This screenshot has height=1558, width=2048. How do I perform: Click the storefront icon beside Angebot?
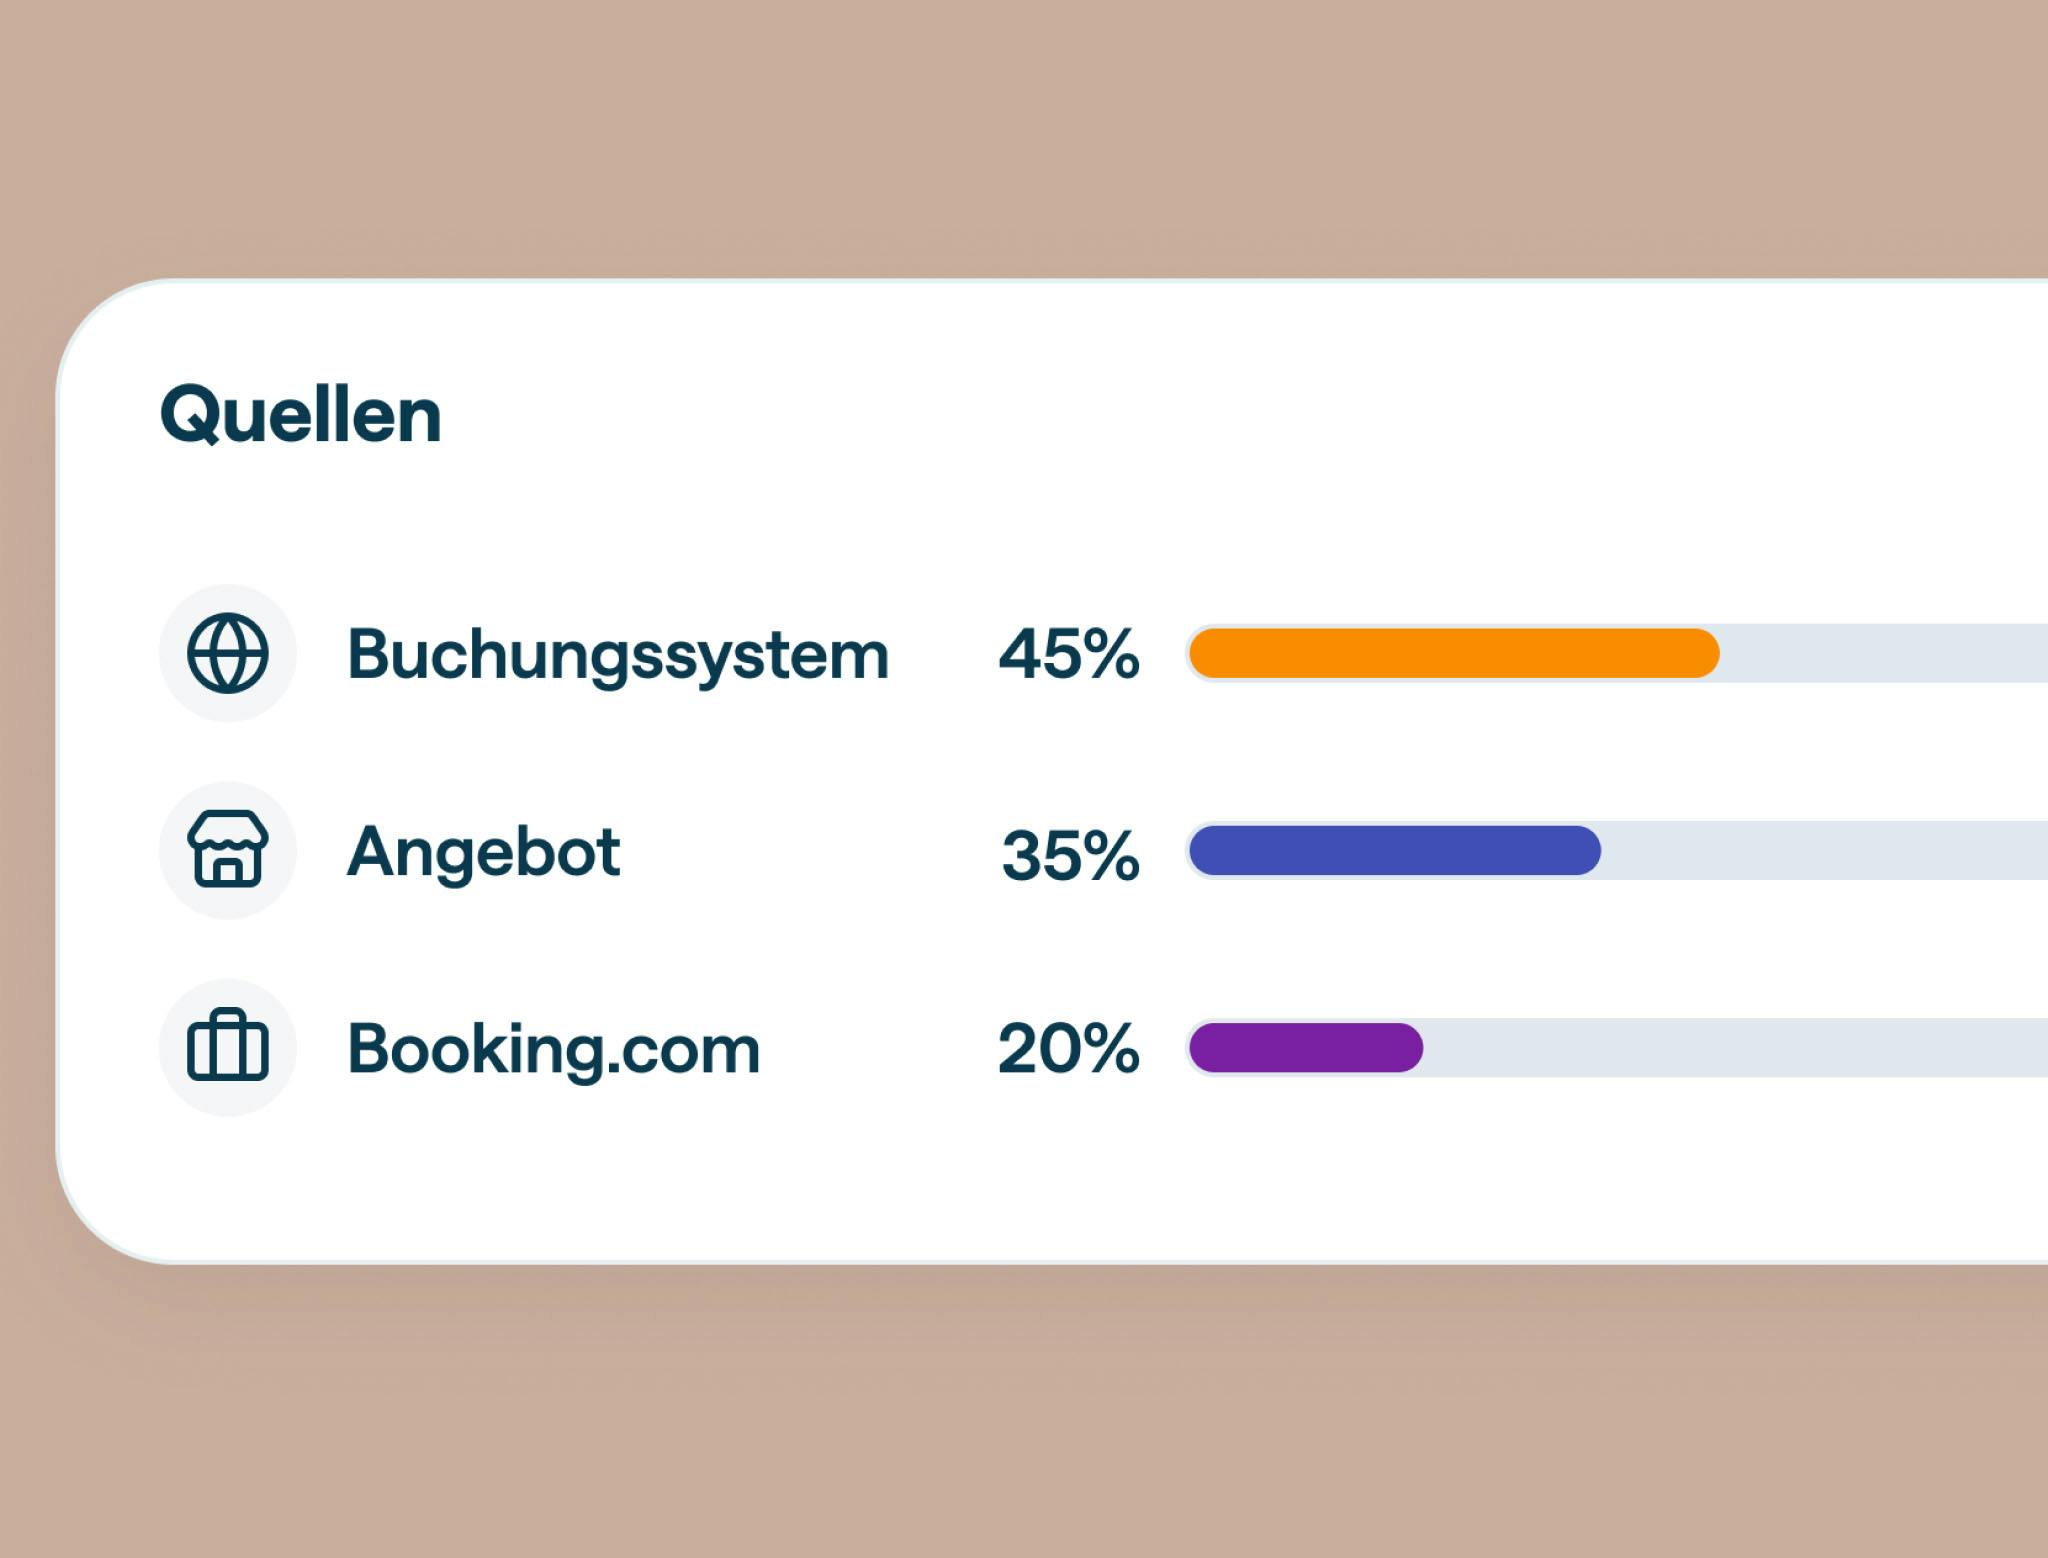click(228, 850)
